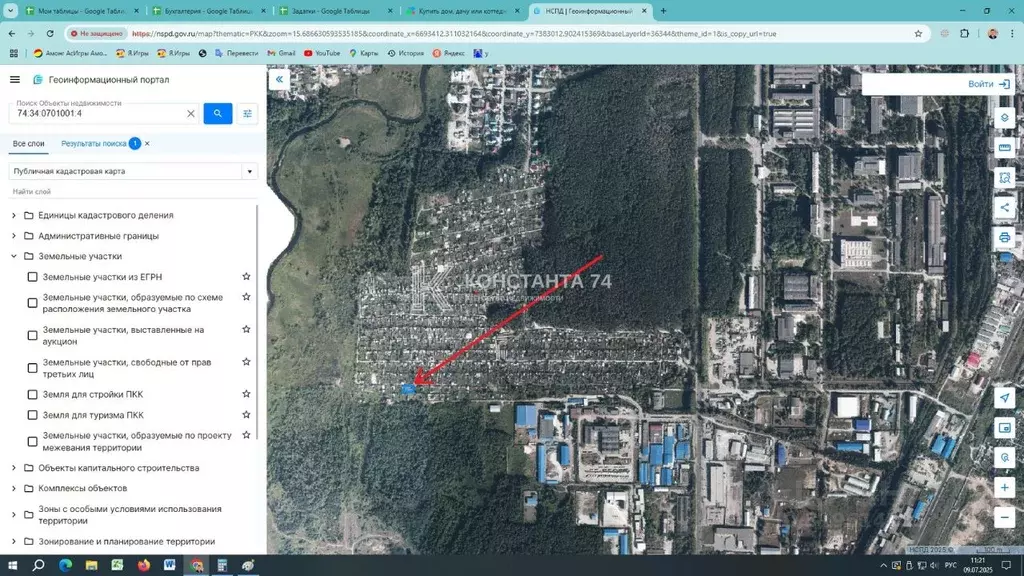1024x576 pixels.
Task: Share the current map view
Action: click(x=1004, y=208)
